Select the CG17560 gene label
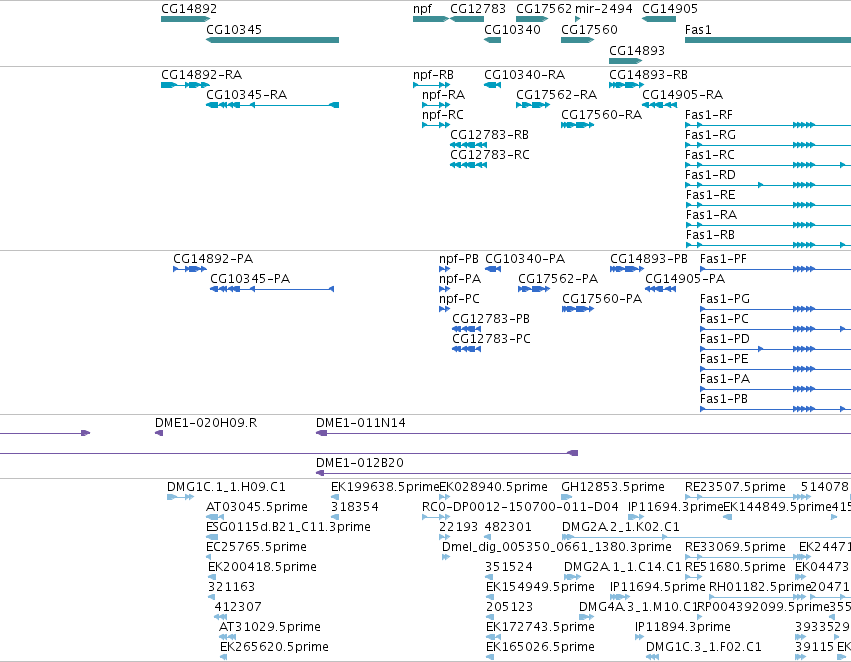The width and height of the screenshot is (851, 662). tap(589, 29)
